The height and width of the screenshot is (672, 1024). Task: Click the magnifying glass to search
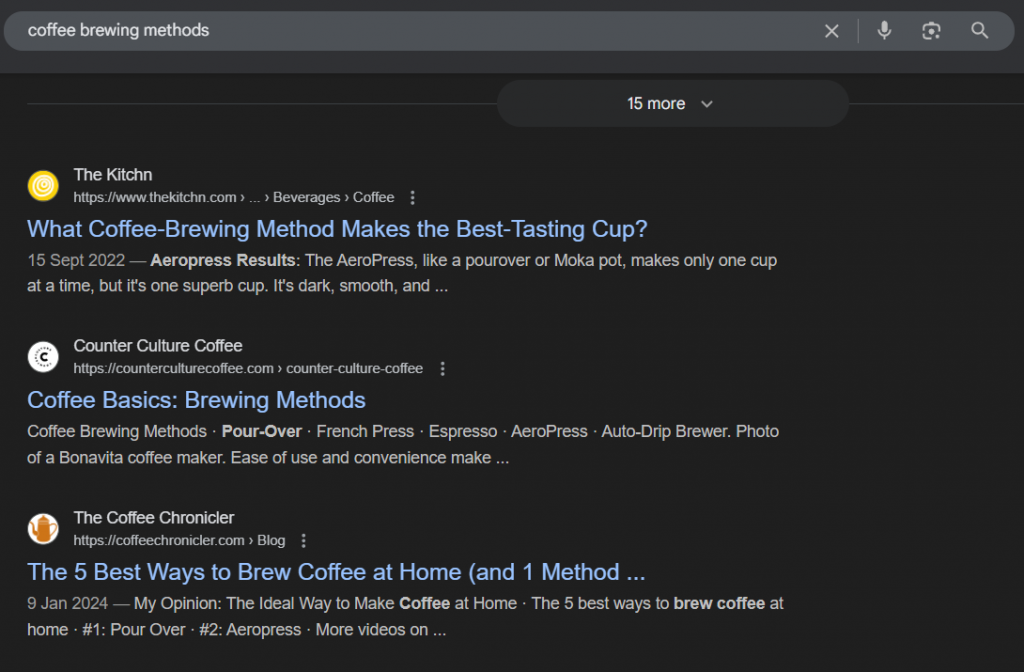[979, 30]
